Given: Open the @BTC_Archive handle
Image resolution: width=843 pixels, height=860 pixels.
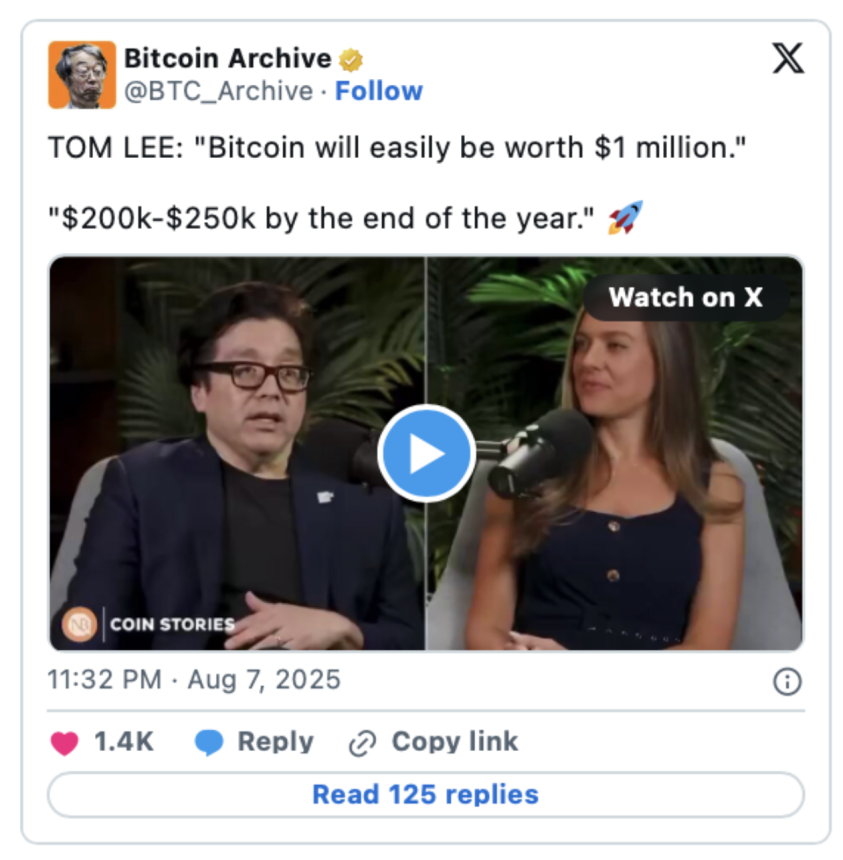Looking at the screenshot, I should click(218, 91).
